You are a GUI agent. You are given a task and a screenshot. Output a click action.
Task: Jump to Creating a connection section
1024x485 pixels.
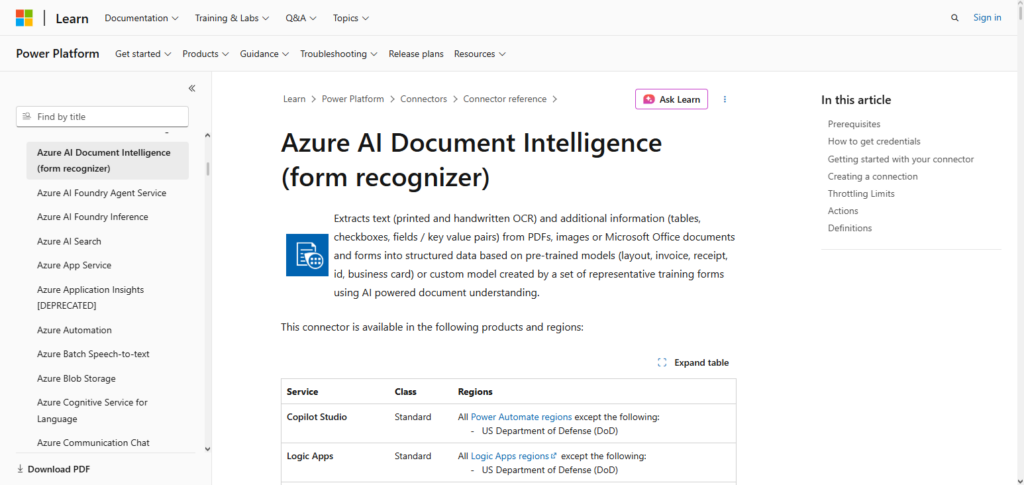coord(872,176)
